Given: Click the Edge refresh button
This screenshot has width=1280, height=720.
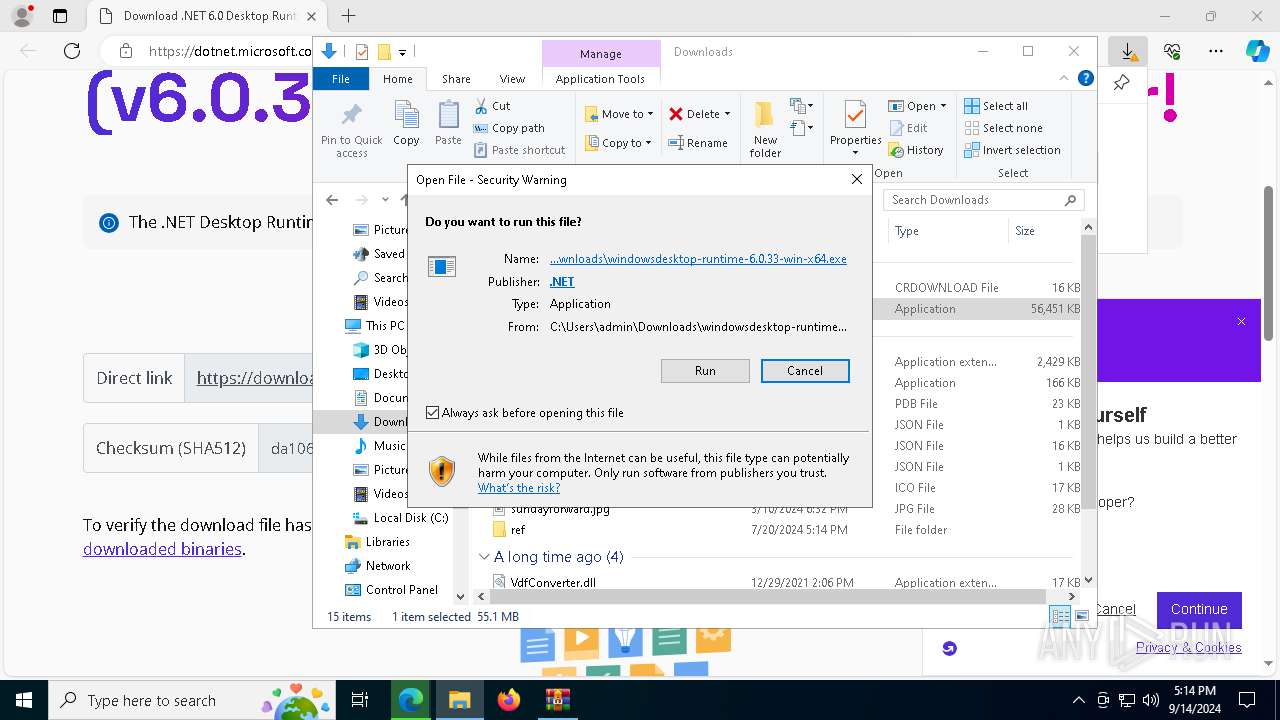Looking at the screenshot, I should (72, 51).
